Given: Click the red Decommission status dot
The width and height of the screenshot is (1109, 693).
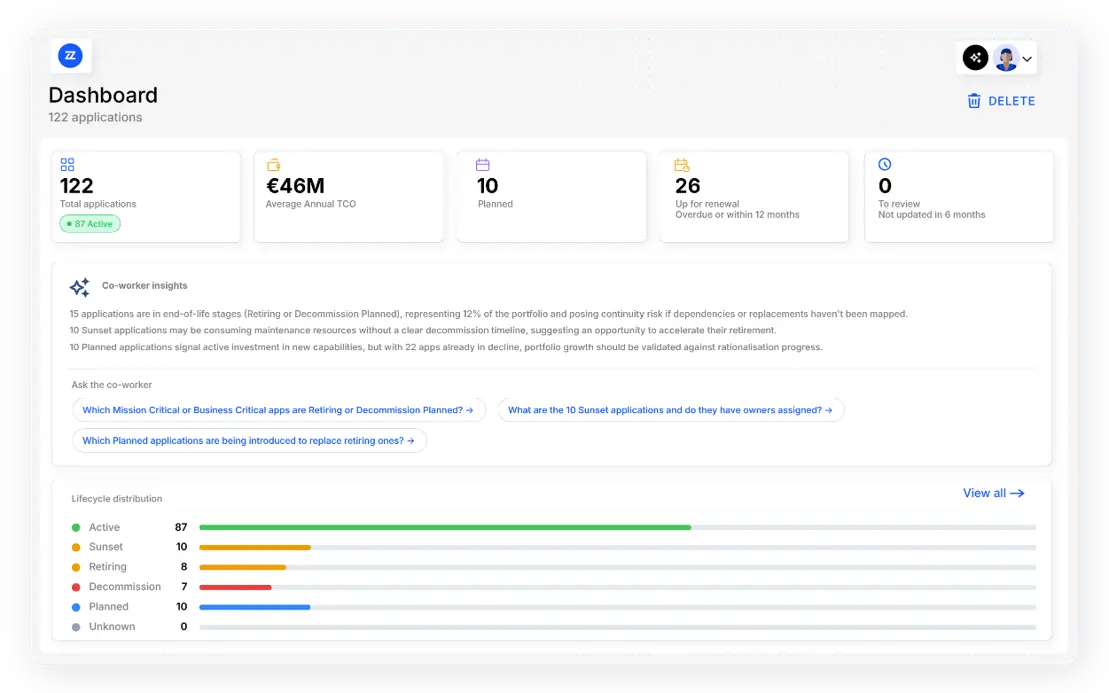Looking at the screenshot, I should pyautogui.click(x=76, y=587).
